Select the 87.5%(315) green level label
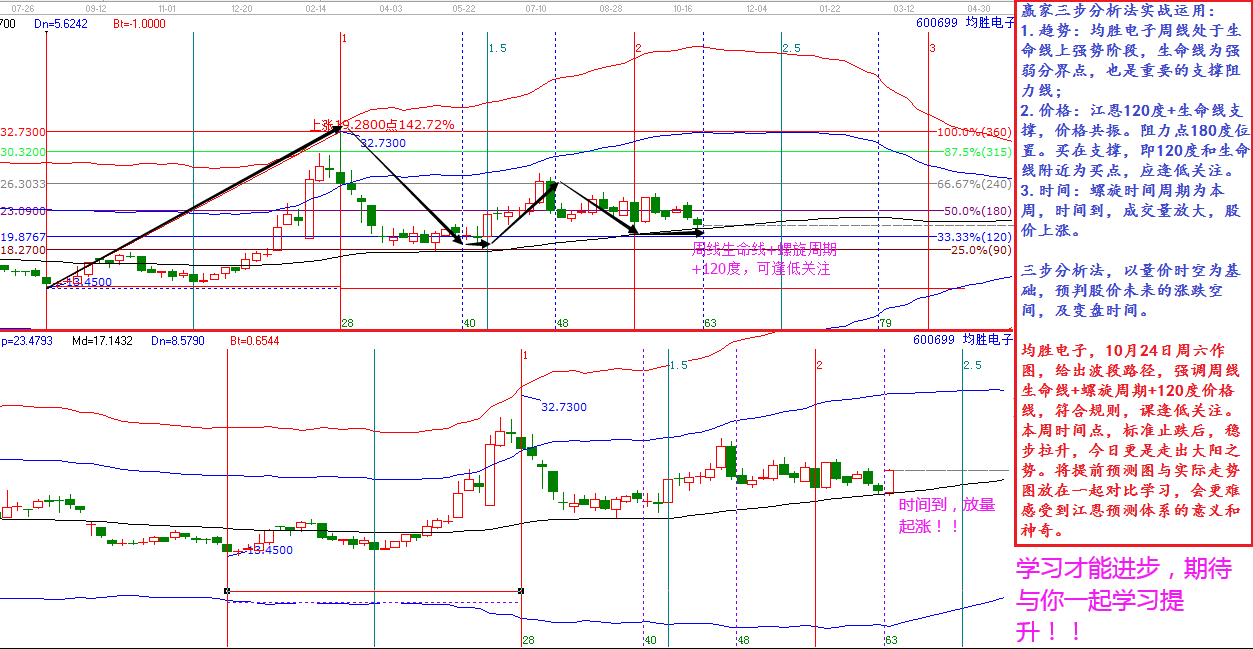1253x649 pixels. 977,152
